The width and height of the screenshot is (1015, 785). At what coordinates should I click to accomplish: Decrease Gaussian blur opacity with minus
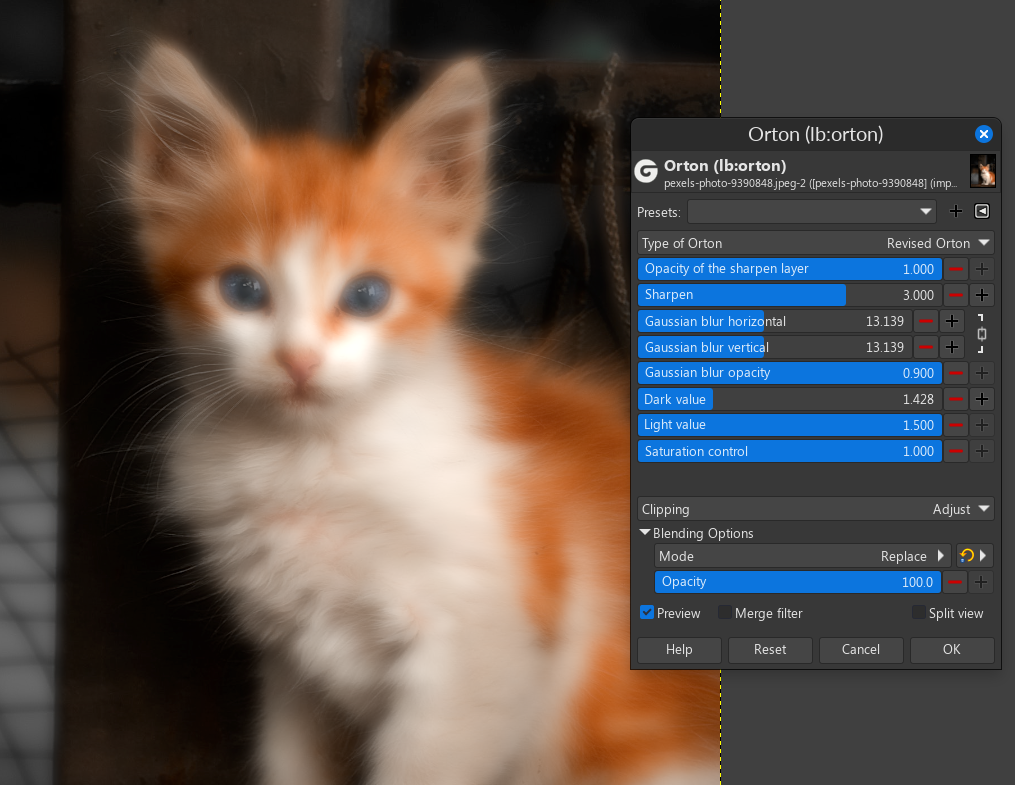coord(955,373)
